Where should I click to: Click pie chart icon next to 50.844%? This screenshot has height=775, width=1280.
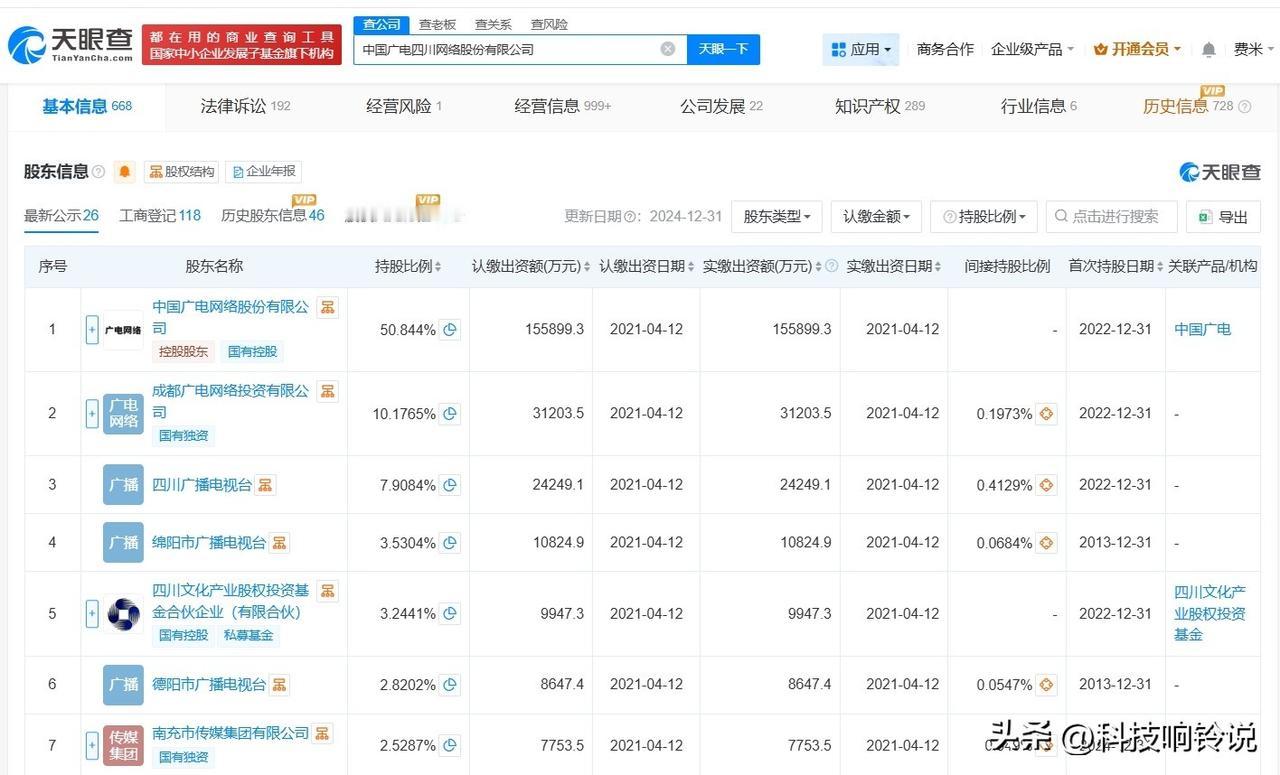[x=450, y=329]
